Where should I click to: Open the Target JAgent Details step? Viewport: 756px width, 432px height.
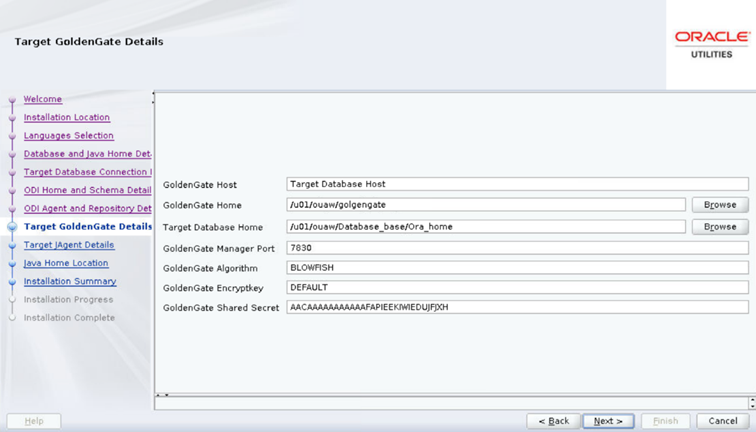coord(69,245)
